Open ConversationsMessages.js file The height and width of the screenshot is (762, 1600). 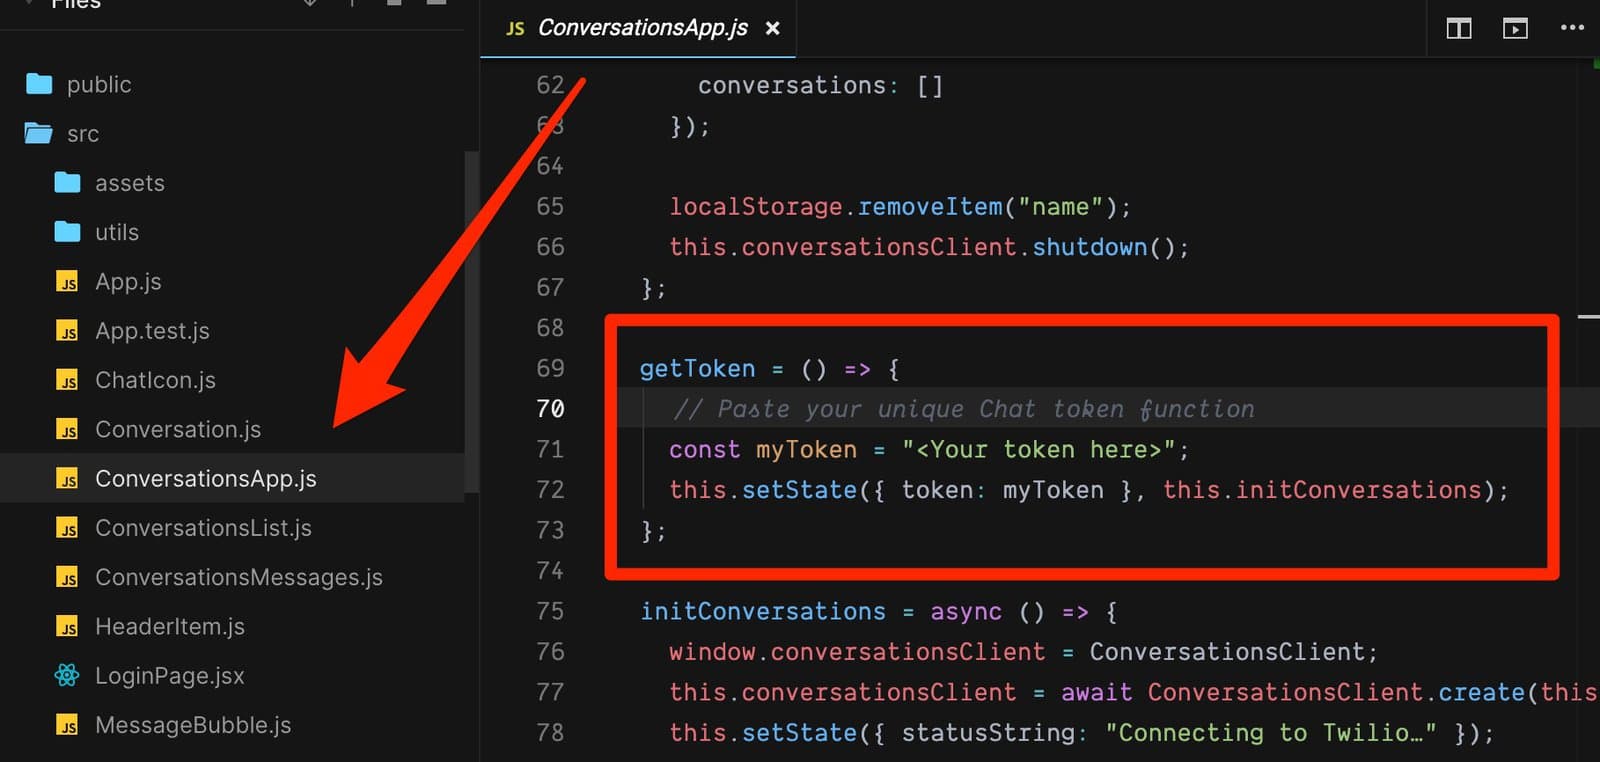[x=238, y=577]
